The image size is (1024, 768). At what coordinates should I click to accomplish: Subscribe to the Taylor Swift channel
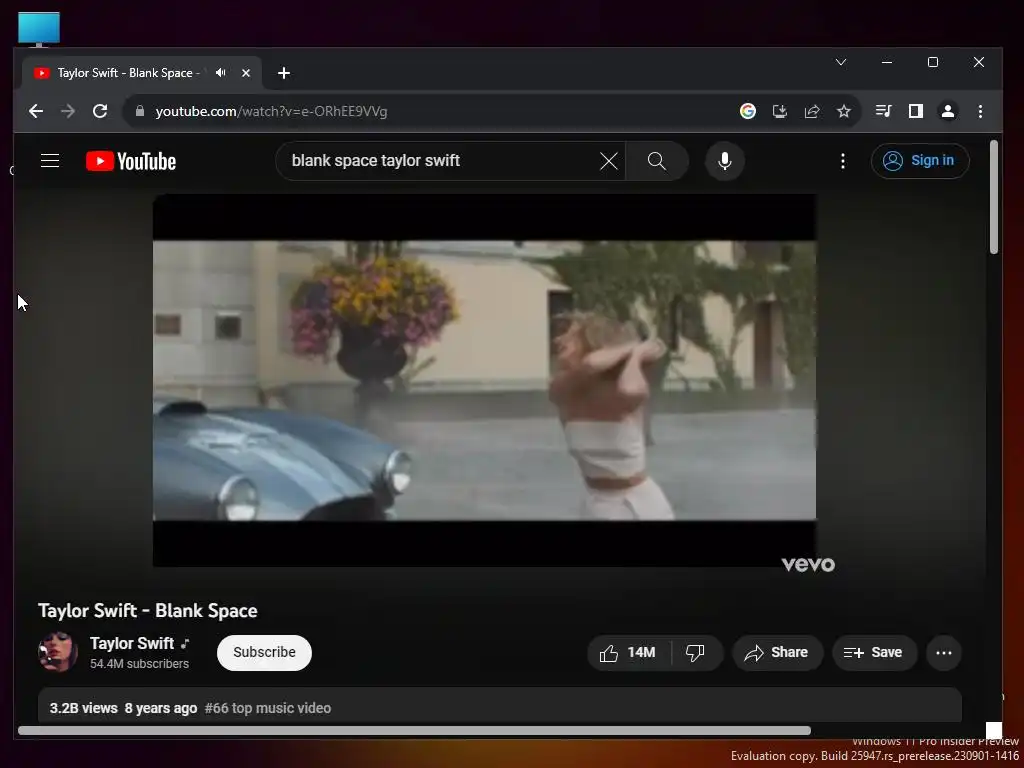click(x=264, y=652)
